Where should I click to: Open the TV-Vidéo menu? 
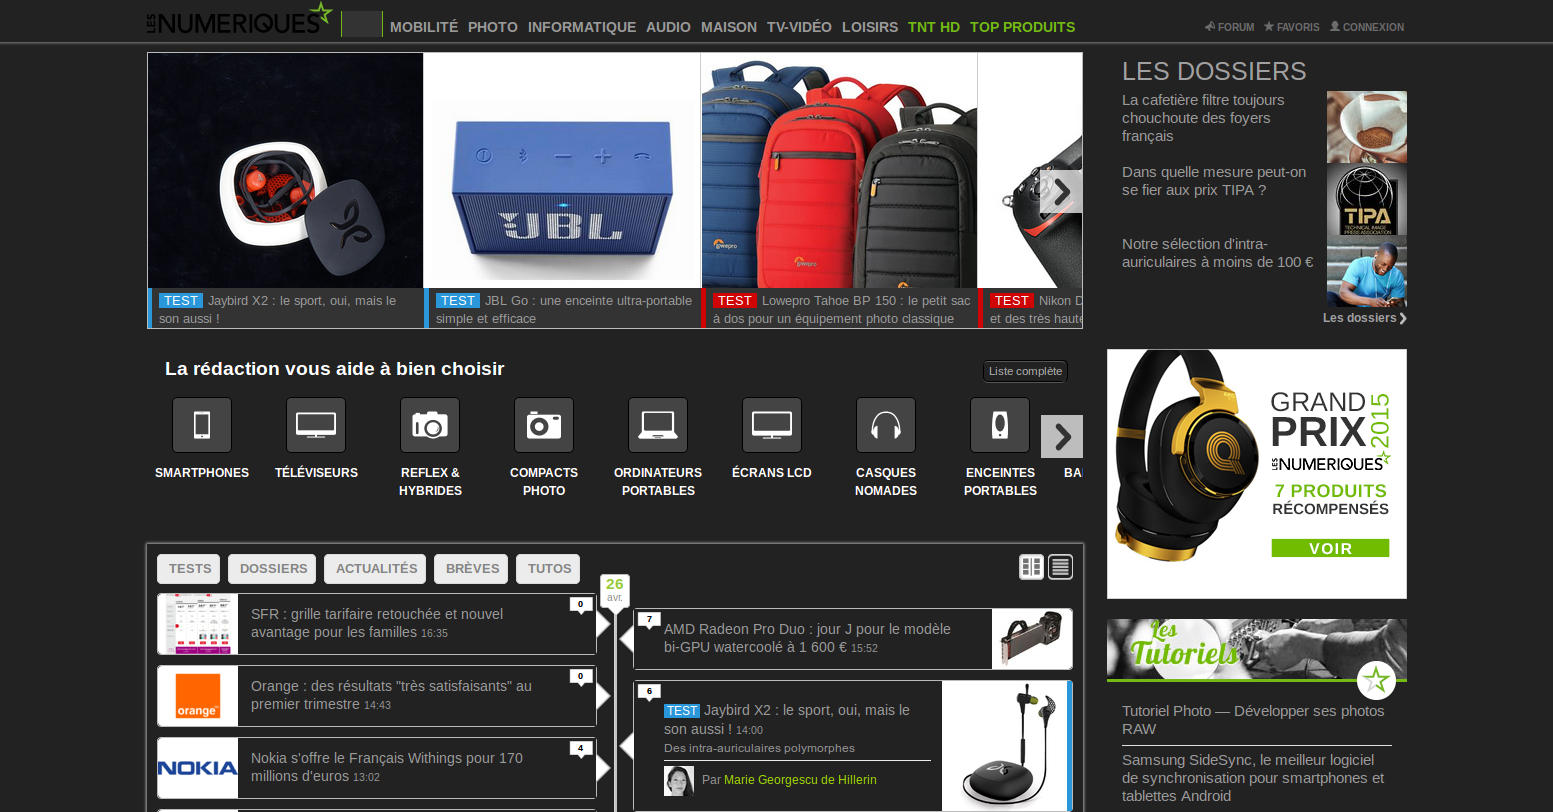point(799,27)
